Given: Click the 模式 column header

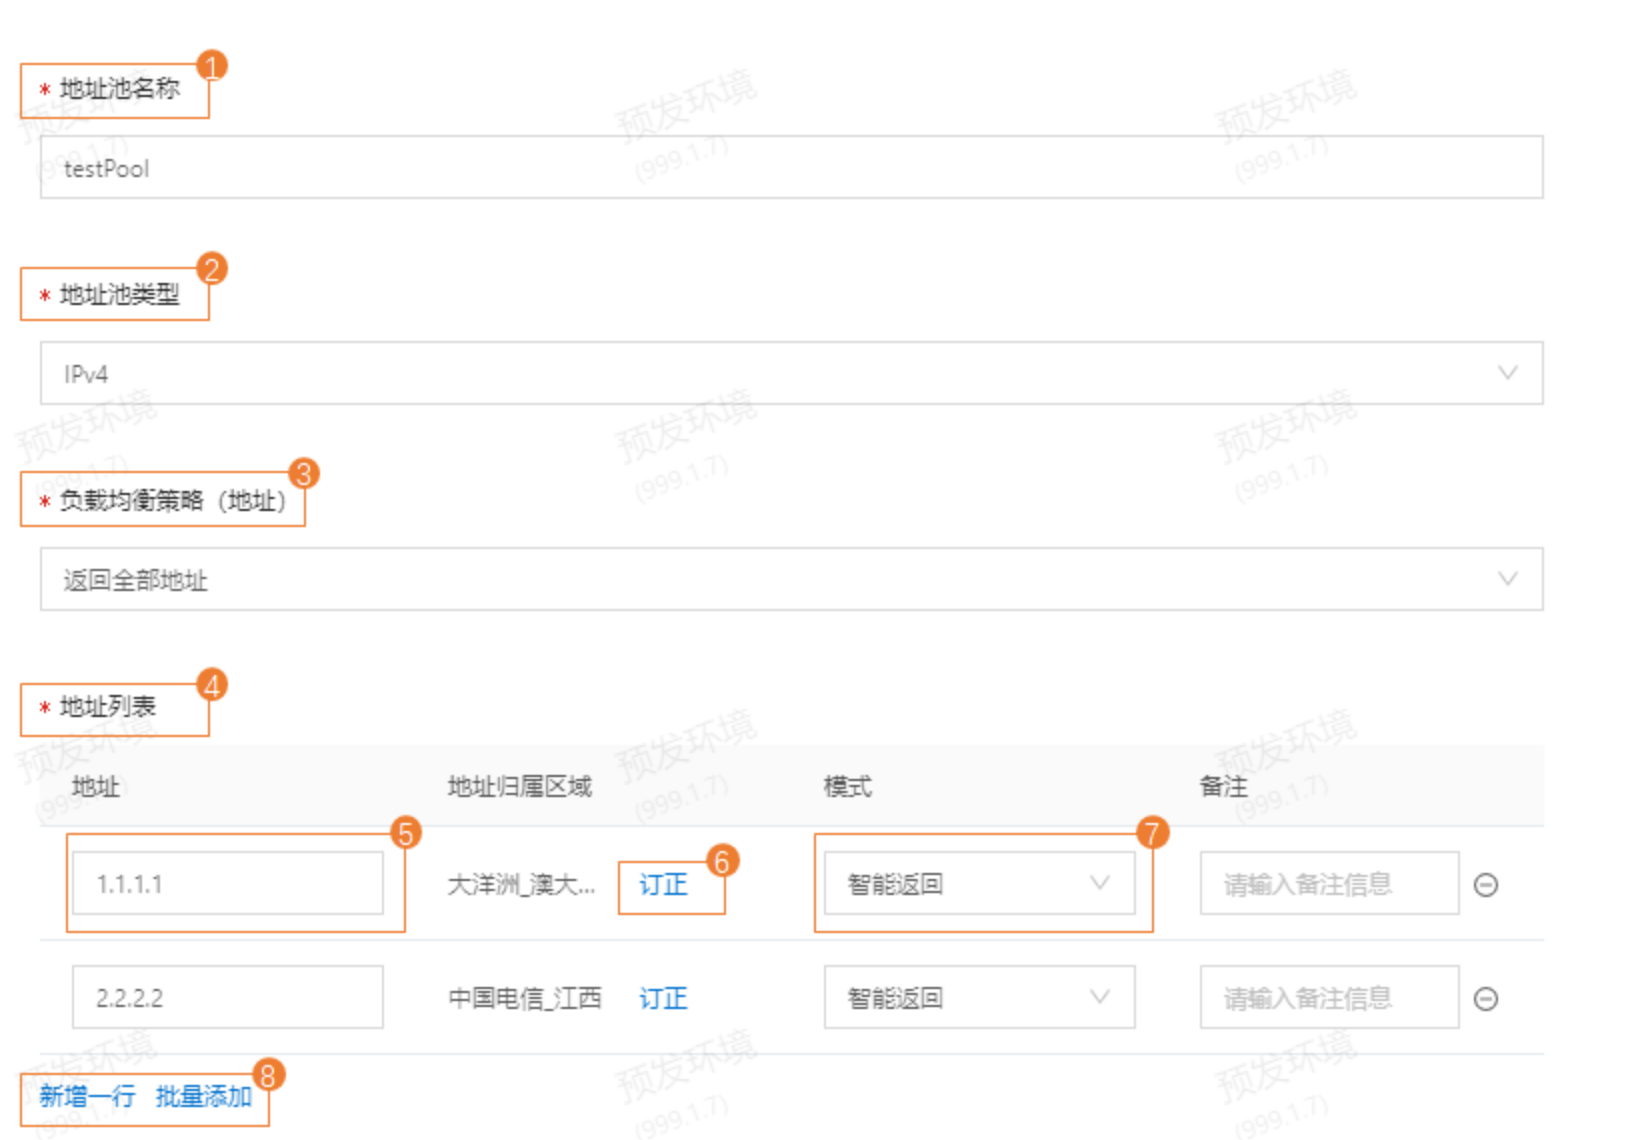Looking at the screenshot, I should coord(847,787).
